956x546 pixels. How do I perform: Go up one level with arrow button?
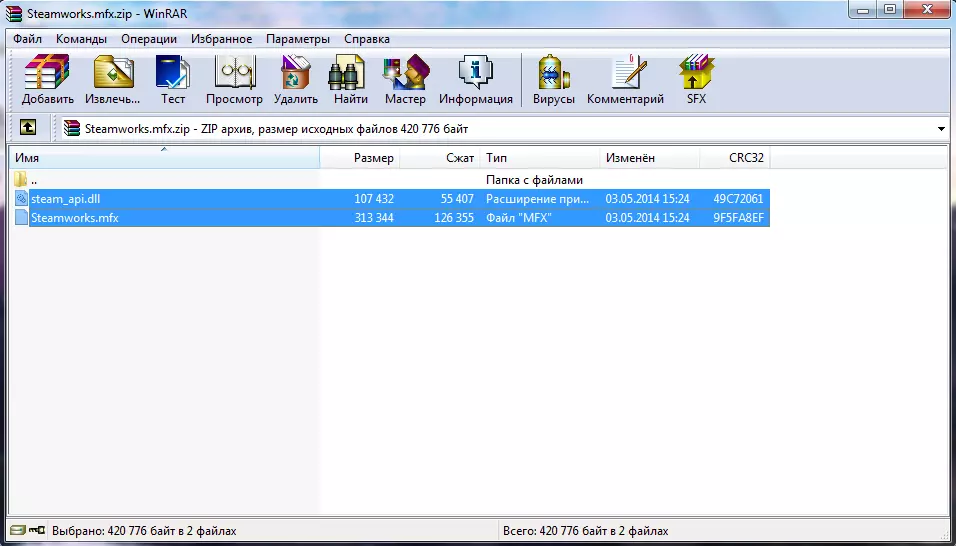click(28, 127)
